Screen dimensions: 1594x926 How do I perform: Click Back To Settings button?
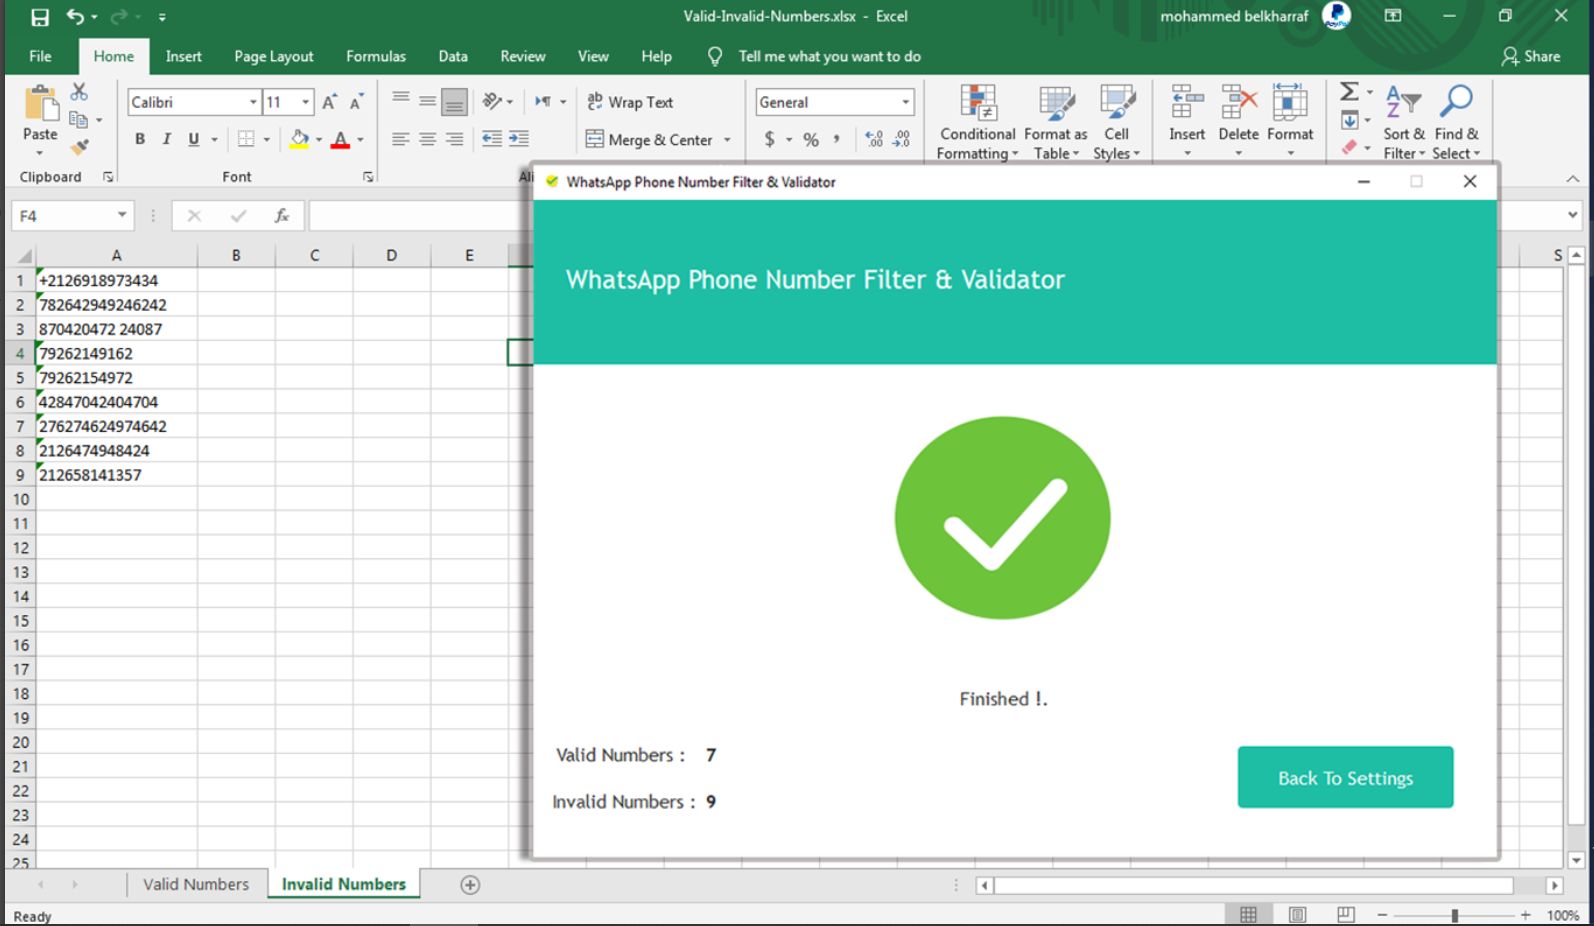click(x=1345, y=777)
